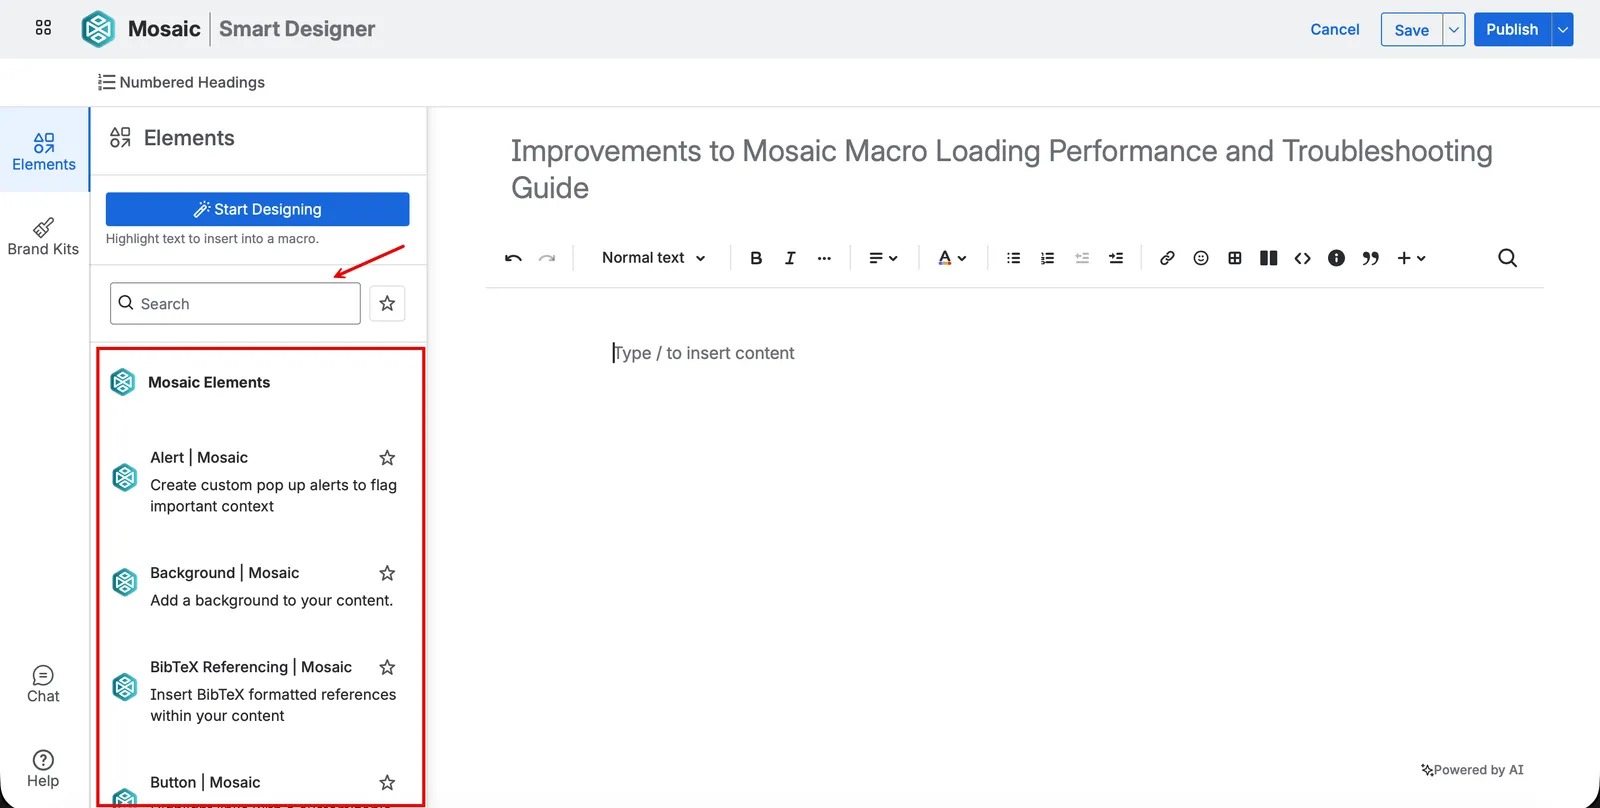Viewport: 1600px width, 808px height.
Task: Find text with the magnifier icon
Action: click(x=1507, y=258)
